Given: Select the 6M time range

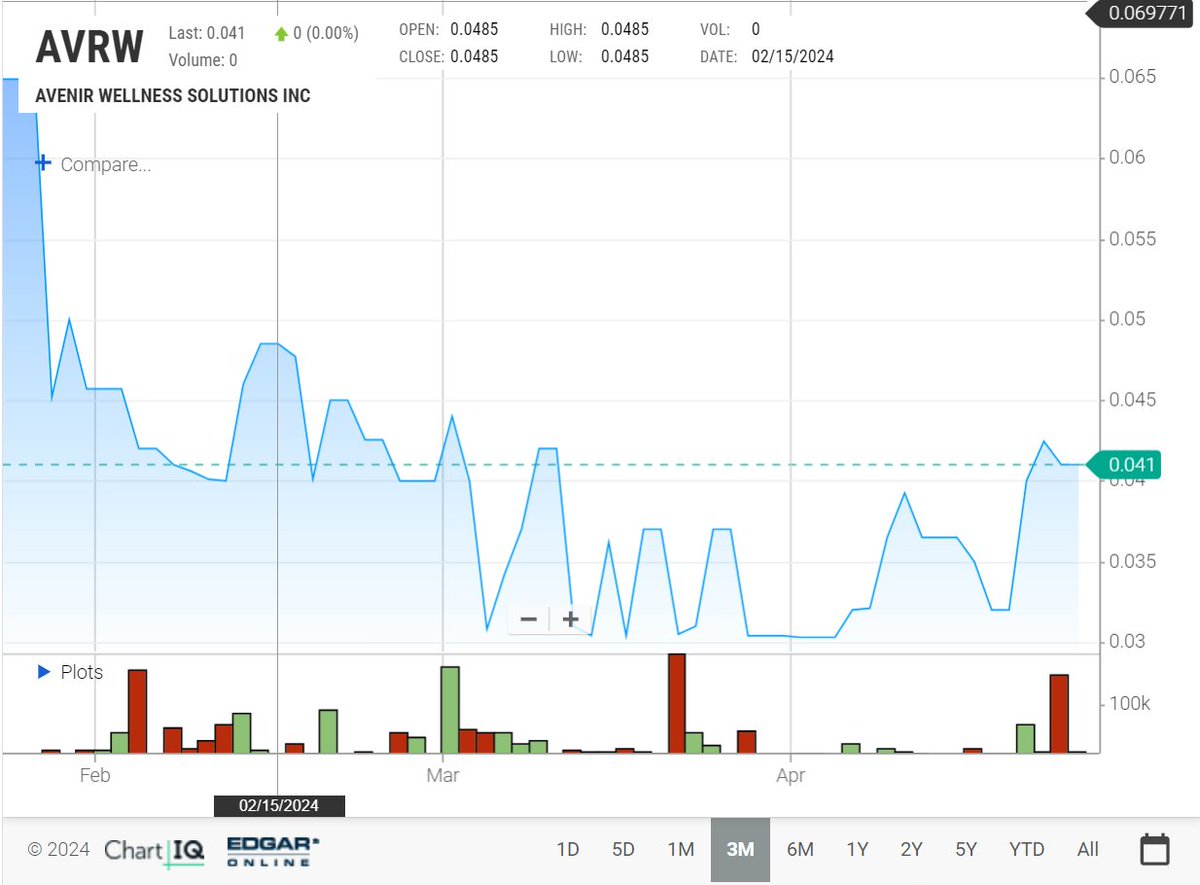Looking at the screenshot, I should (800, 850).
